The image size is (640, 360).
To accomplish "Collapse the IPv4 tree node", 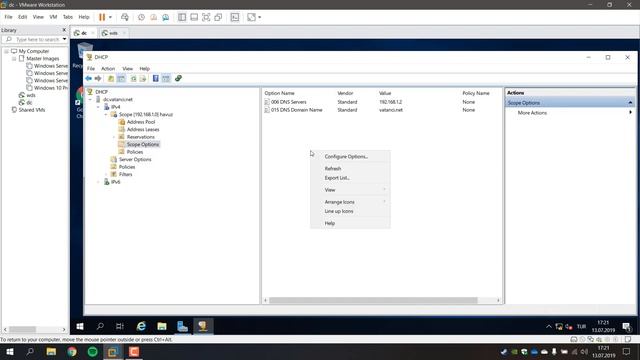I will pos(98,107).
